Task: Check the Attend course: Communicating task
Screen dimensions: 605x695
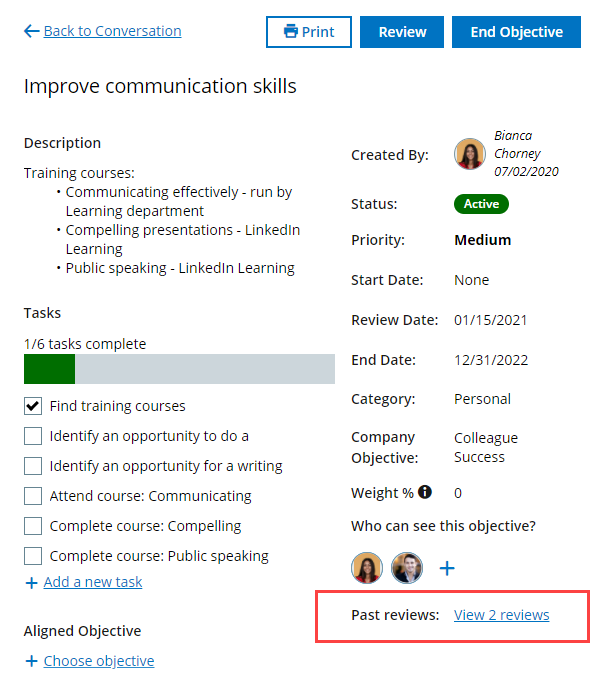Action: click(33, 496)
